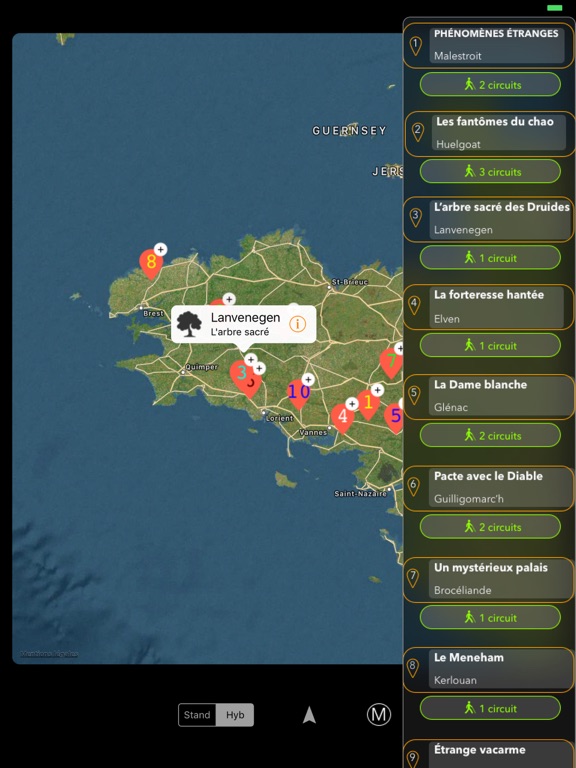The image size is (576, 768).
Task: Tap pin icon 6 beside Guilligomarc'h
Action: click(x=413, y=487)
